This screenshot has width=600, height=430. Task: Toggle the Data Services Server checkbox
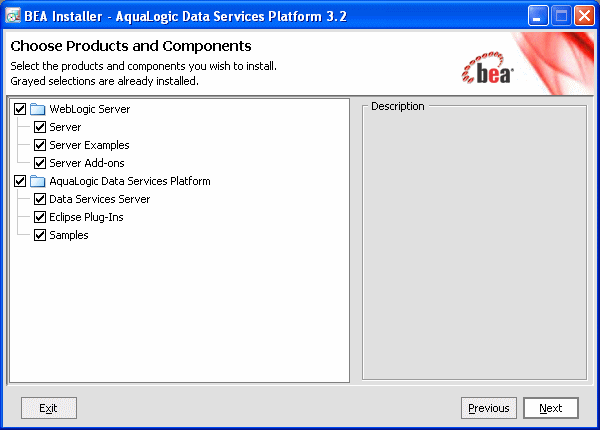pos(40,199)
